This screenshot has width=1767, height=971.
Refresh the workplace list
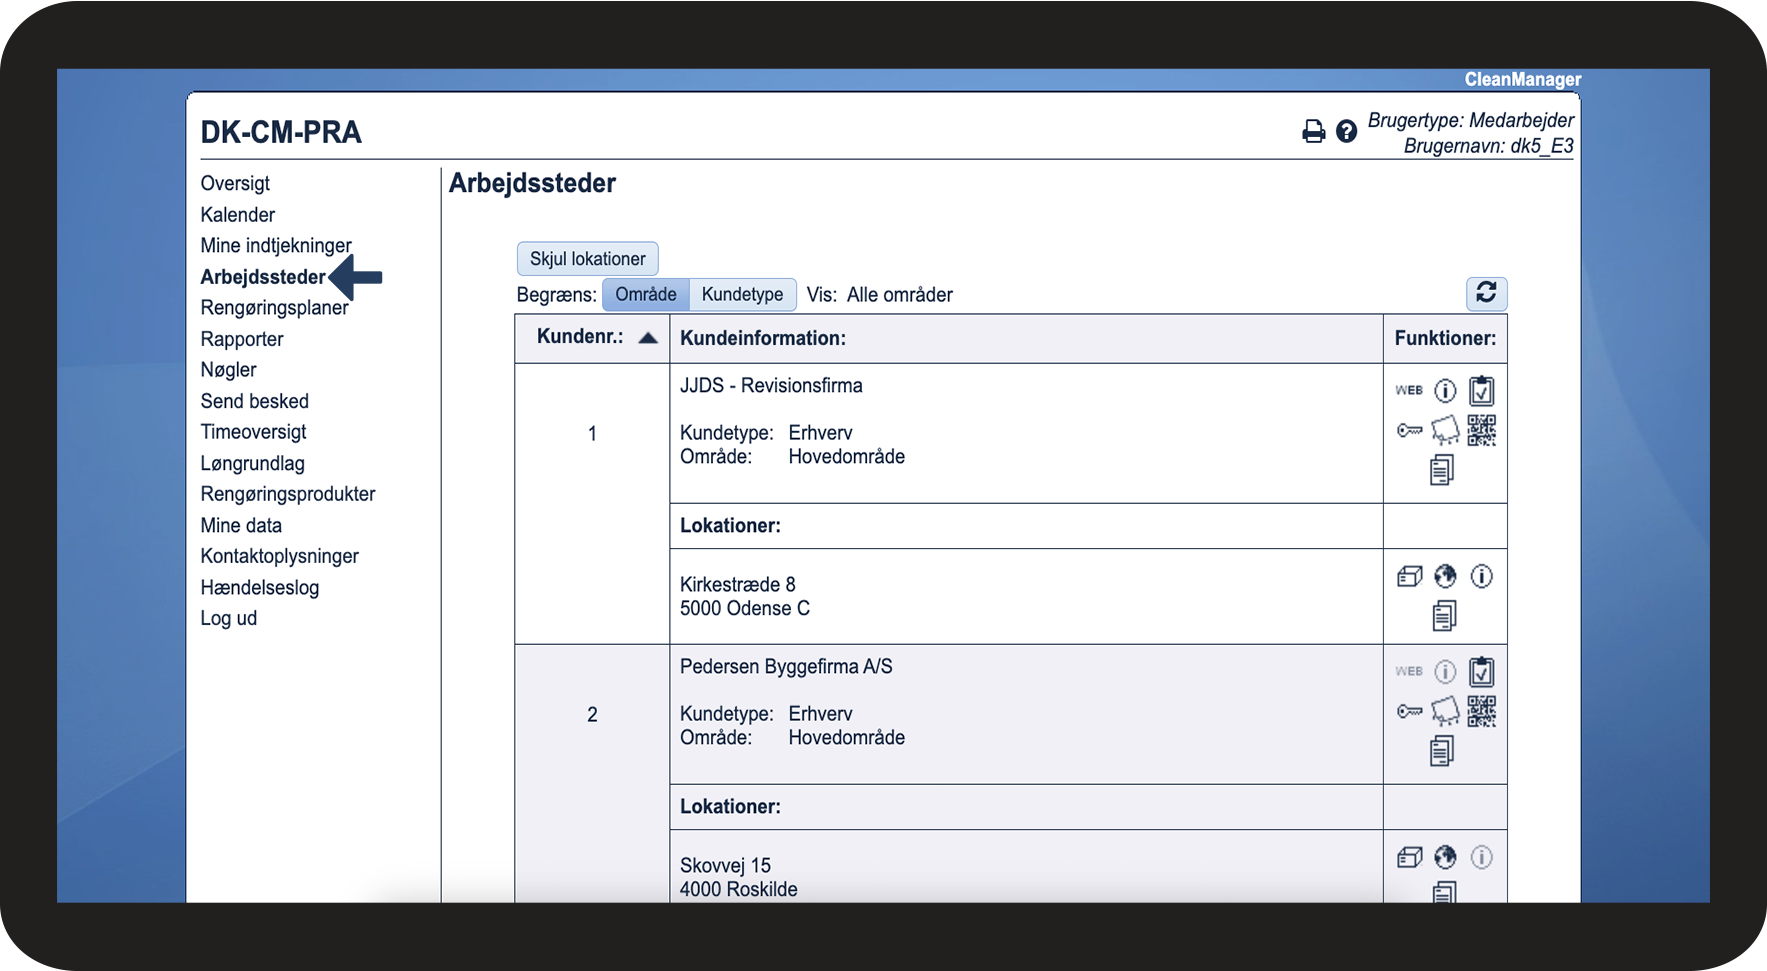pos(1485,293)
